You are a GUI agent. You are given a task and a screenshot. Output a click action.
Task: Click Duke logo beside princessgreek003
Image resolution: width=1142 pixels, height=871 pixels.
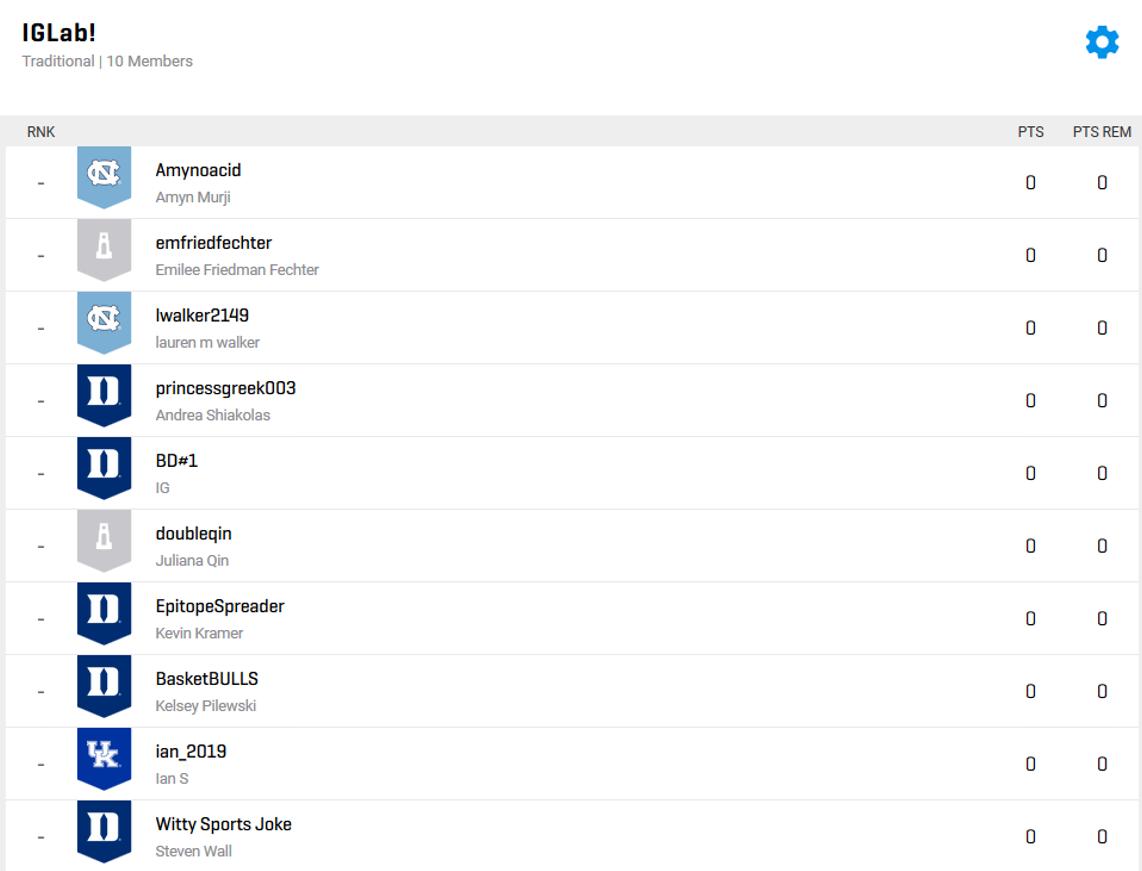pos(104,395)
